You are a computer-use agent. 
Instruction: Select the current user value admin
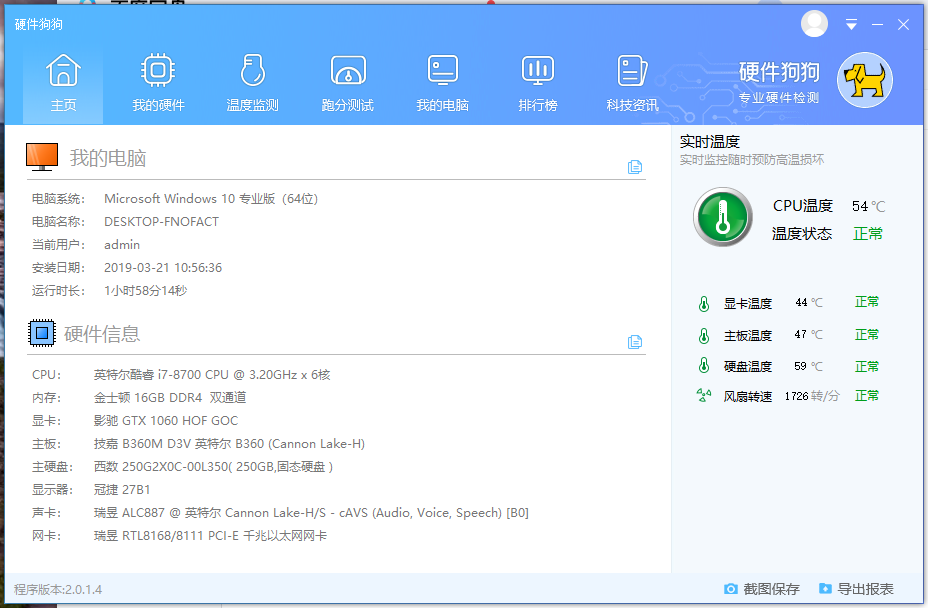122,245
